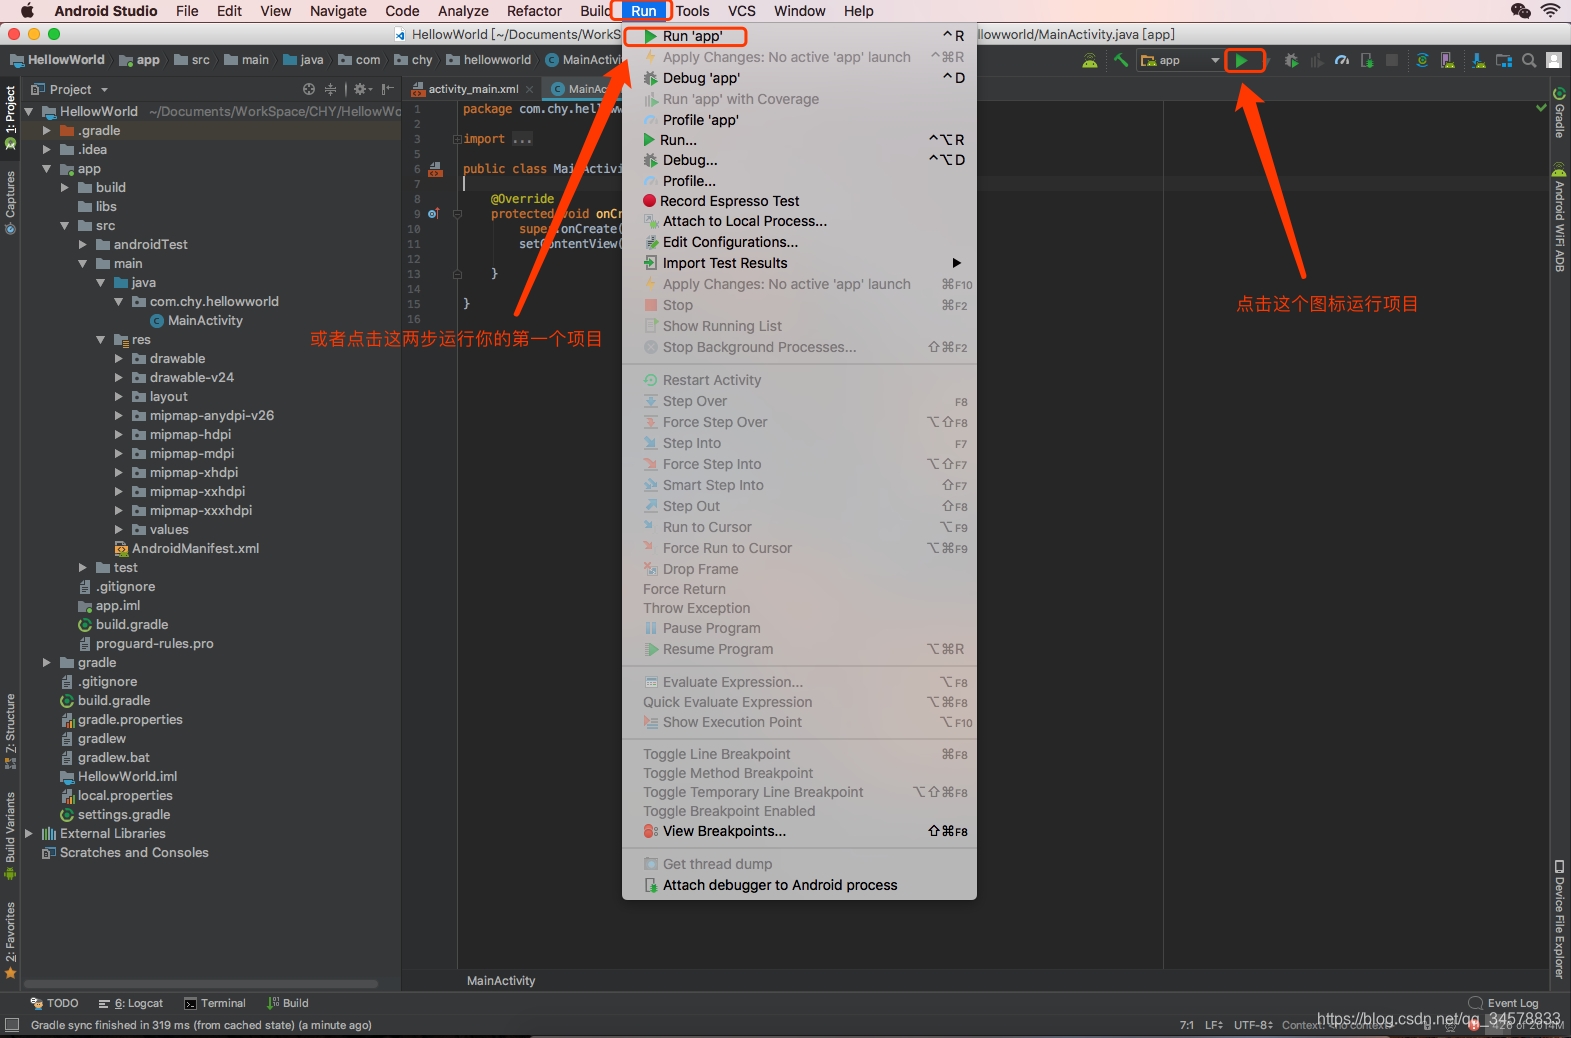
Task: Toggle the Gradle tool window on right edge
Action: (x=1559, y=112)
